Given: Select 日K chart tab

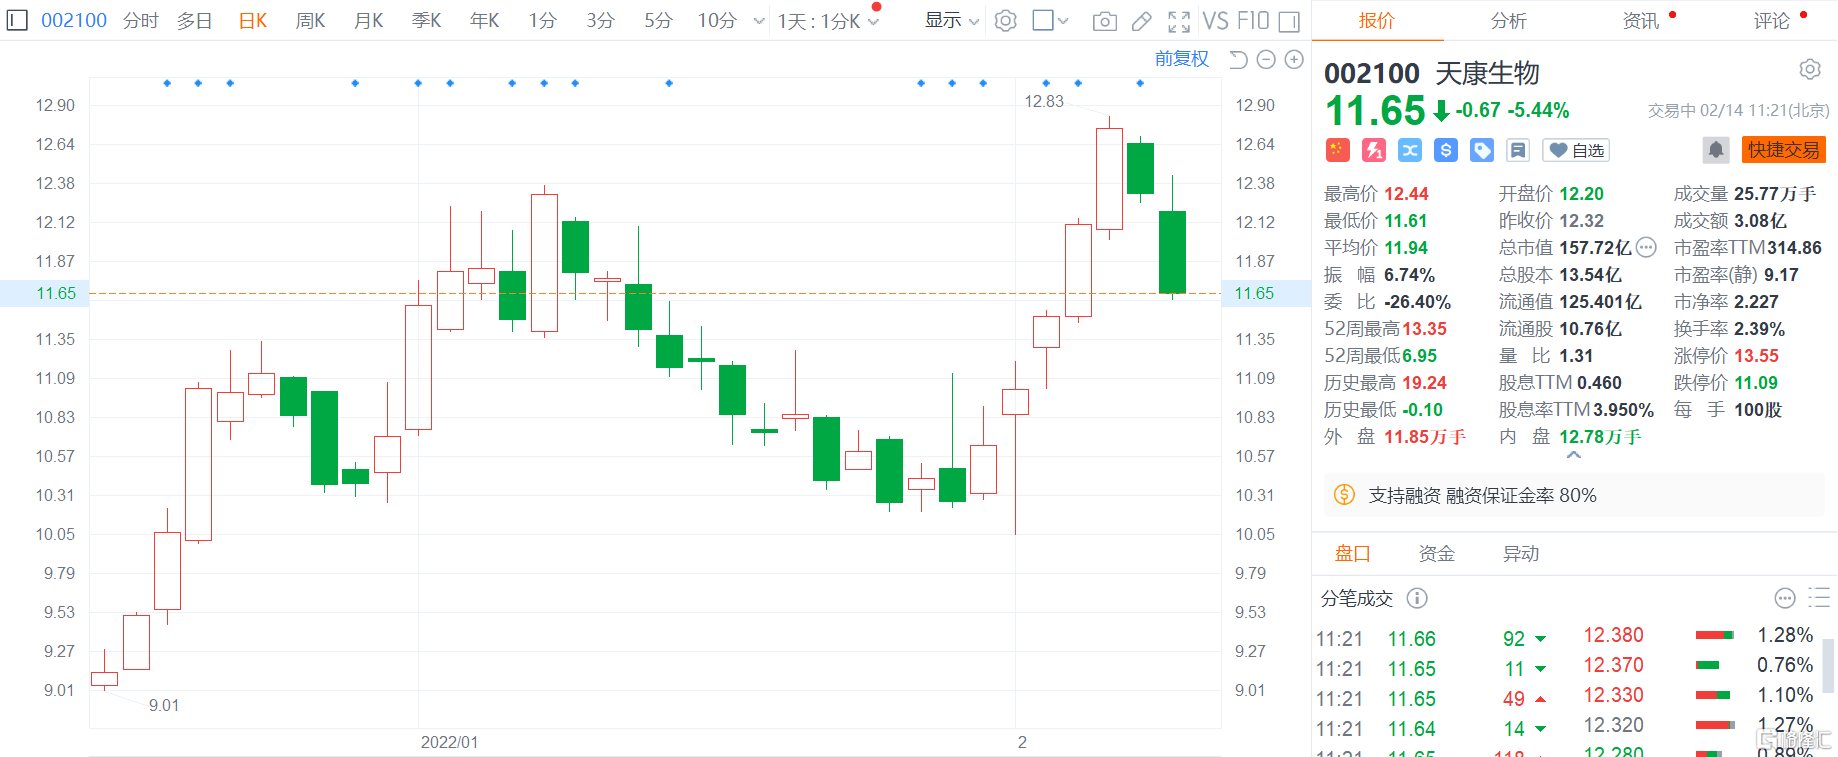Looking at the screenshot, I should pos(253,20).
